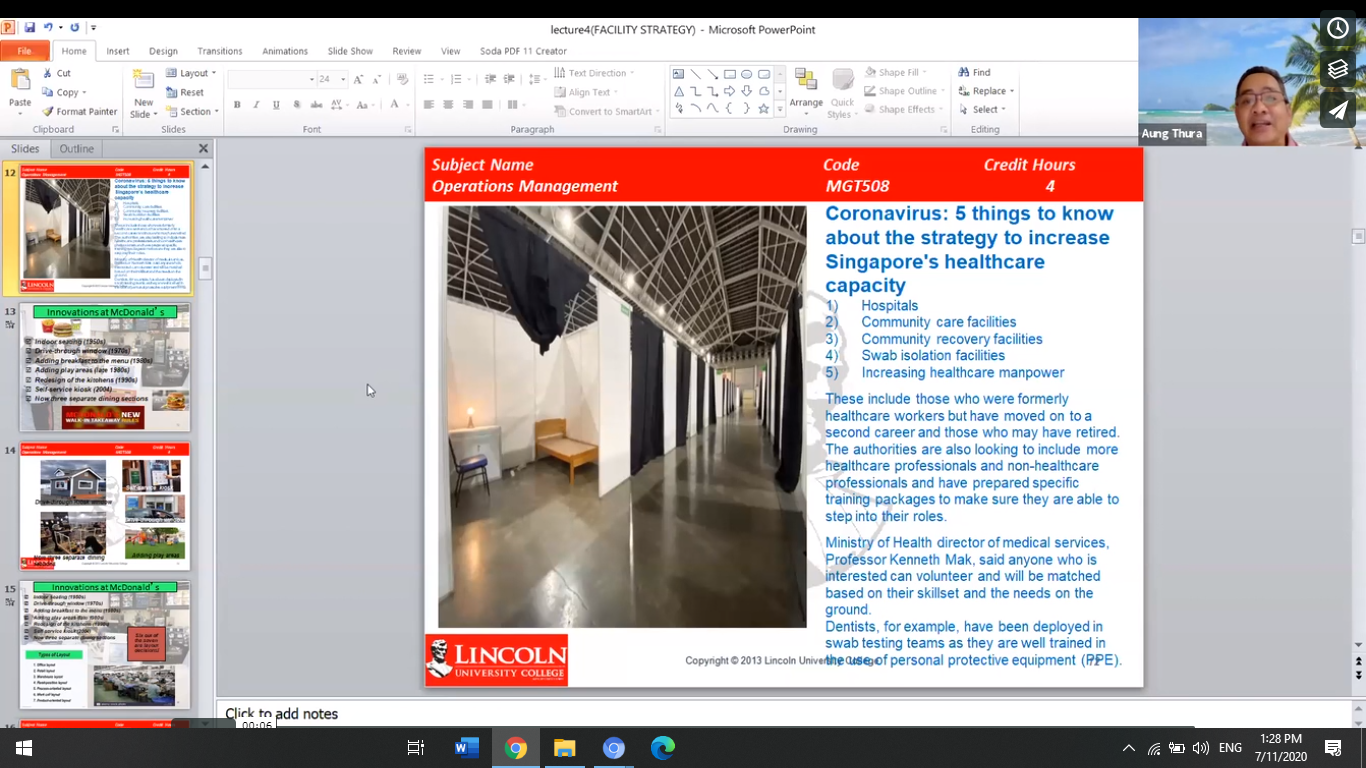Screen dimensions: 1366x768
Task: Align text left
Action: click(x=428, y=104)
